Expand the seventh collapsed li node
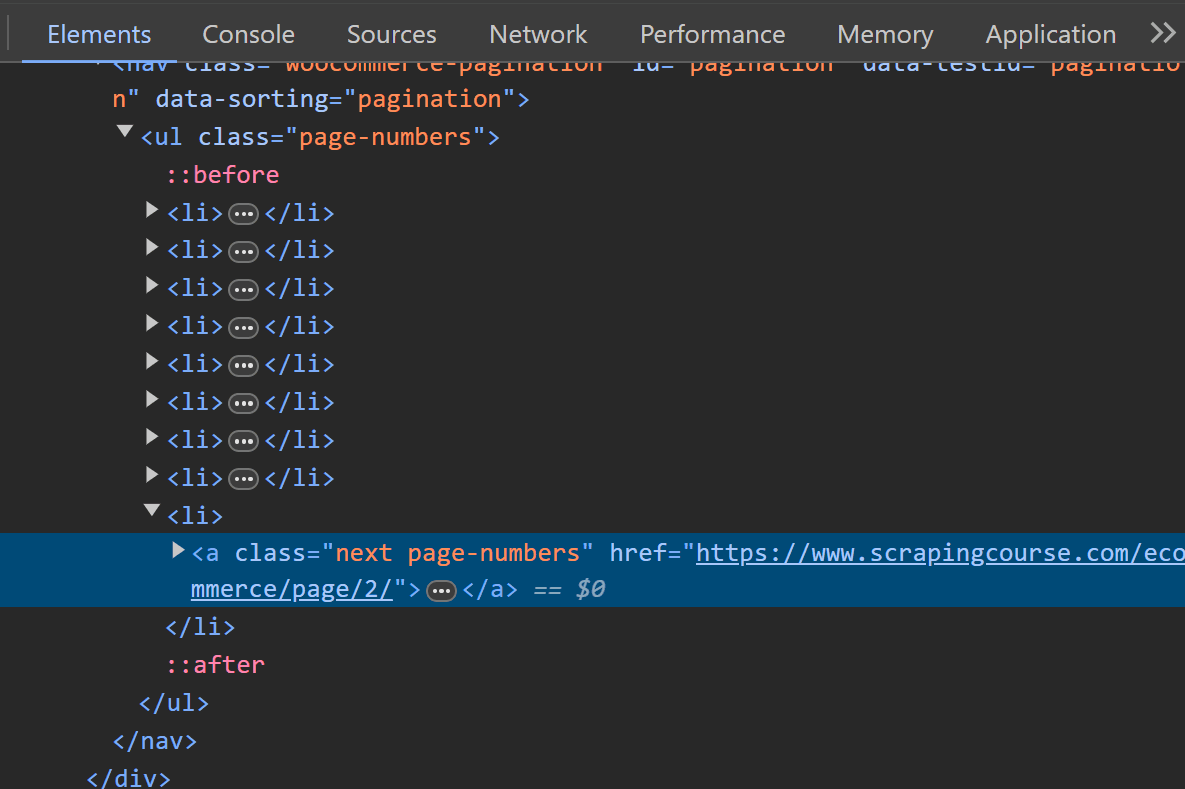Viewport: 1185px width, 789px height. 152,437
